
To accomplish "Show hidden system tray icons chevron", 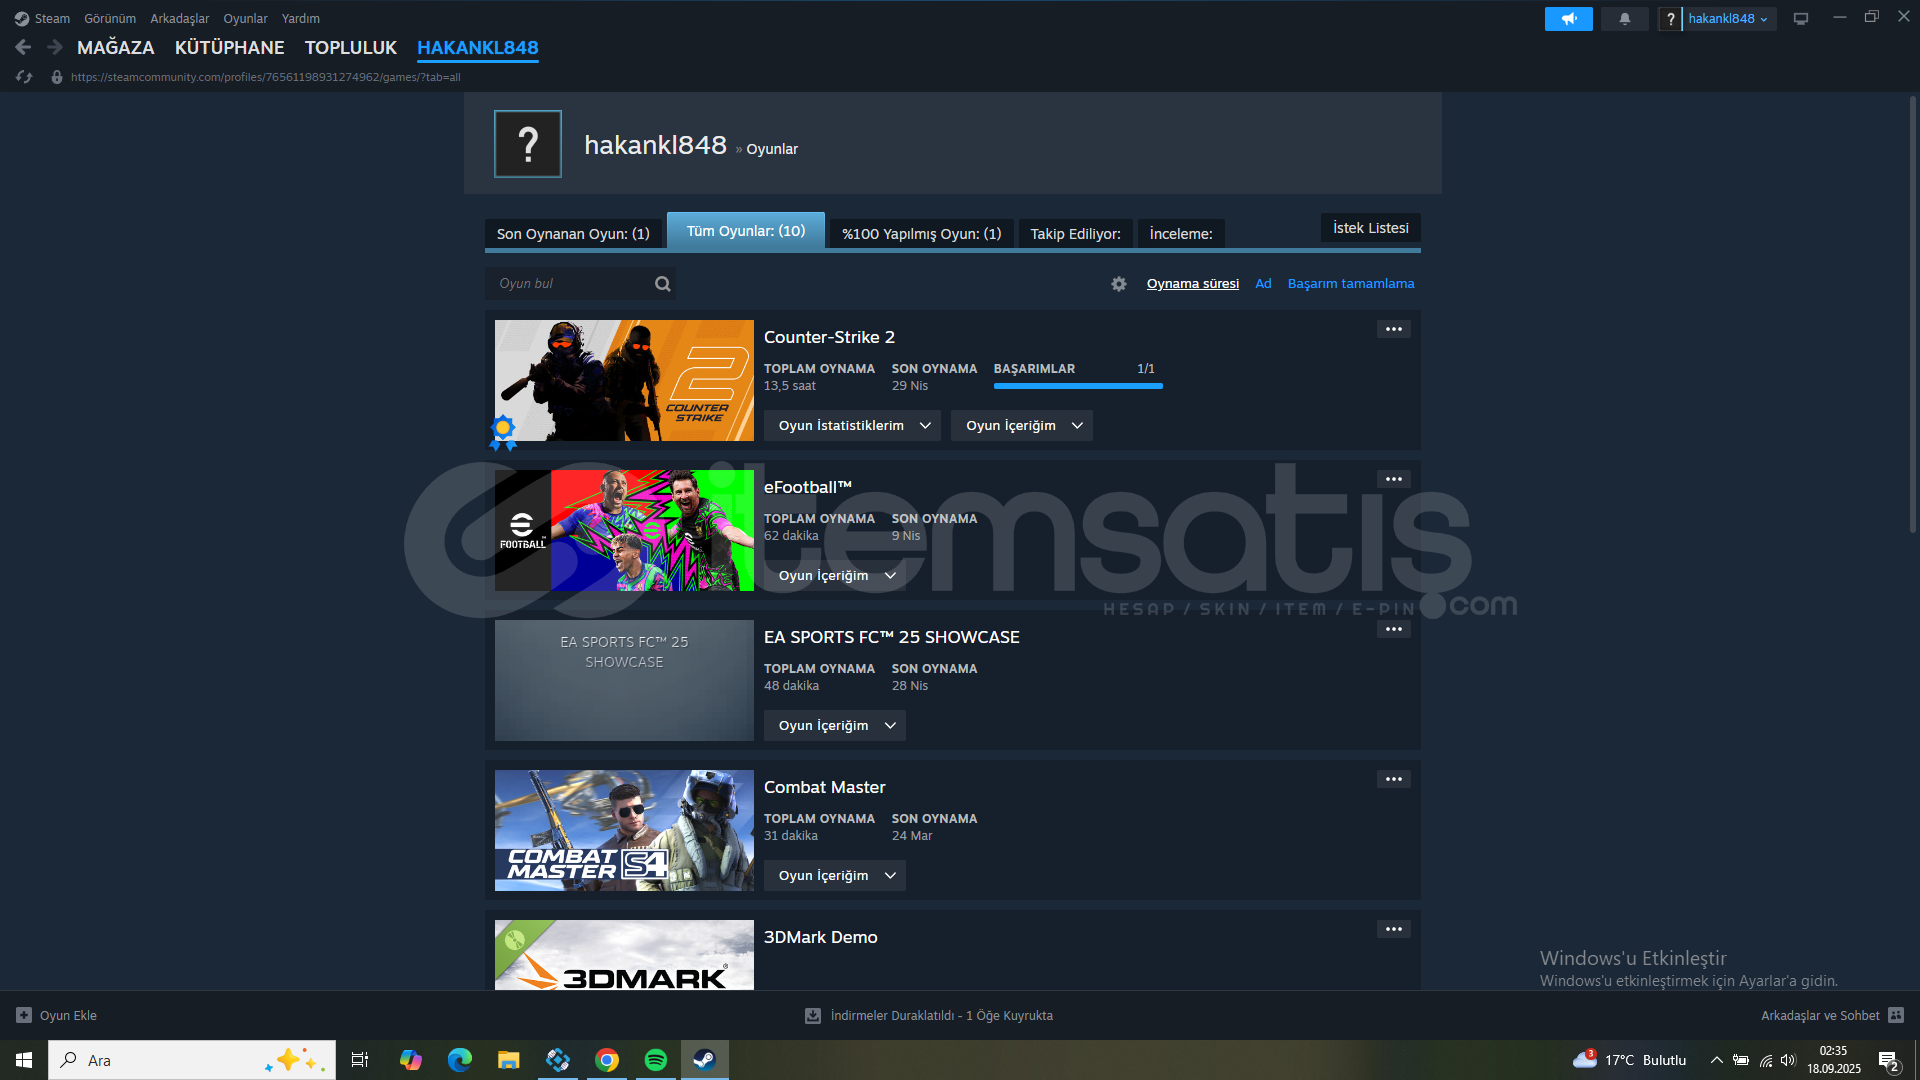I will point(1716,1060).
